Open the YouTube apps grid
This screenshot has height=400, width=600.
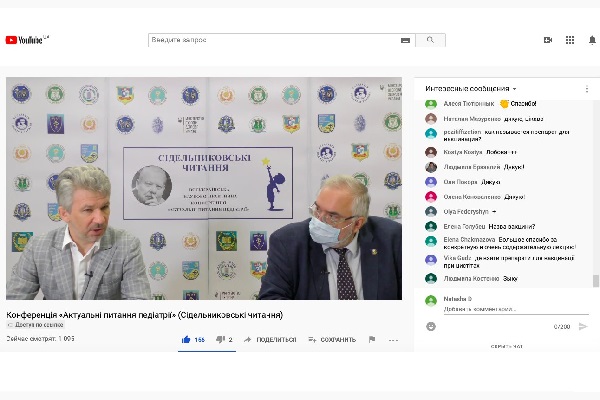coord(570,40)
